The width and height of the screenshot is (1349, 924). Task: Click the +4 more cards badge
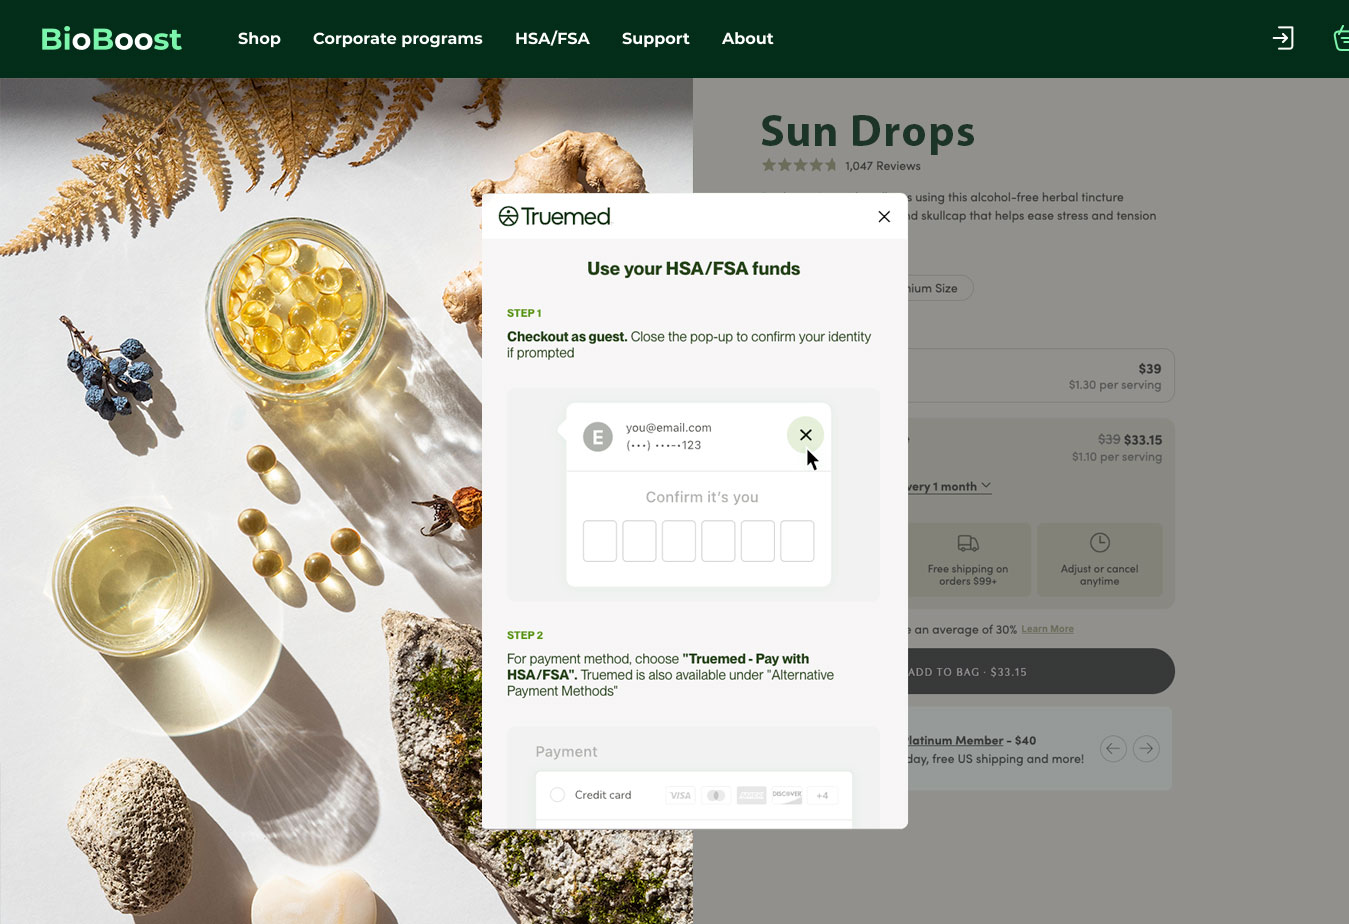822,795
